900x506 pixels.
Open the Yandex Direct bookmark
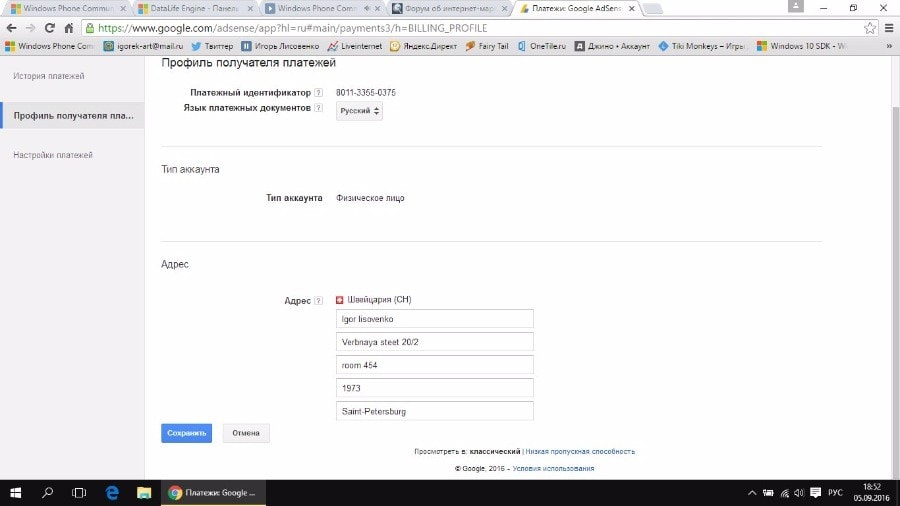[424, 46]
